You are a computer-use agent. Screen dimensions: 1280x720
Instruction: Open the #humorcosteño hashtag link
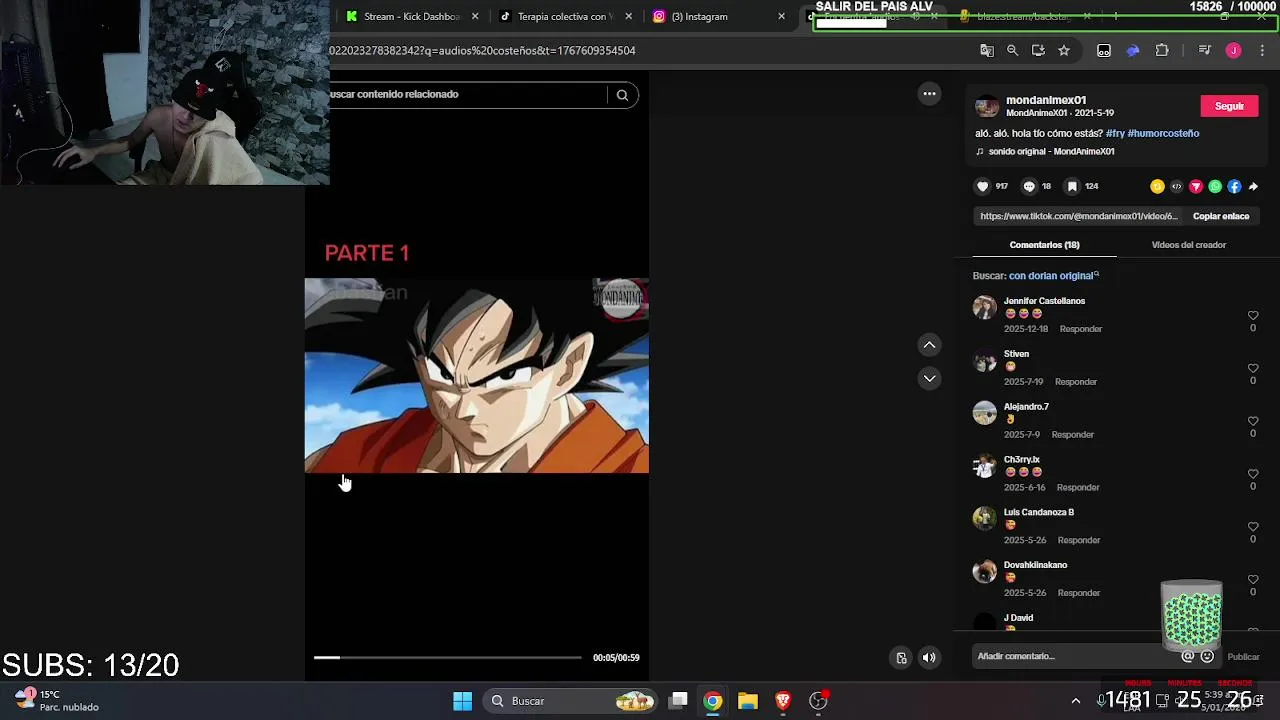1163,133
